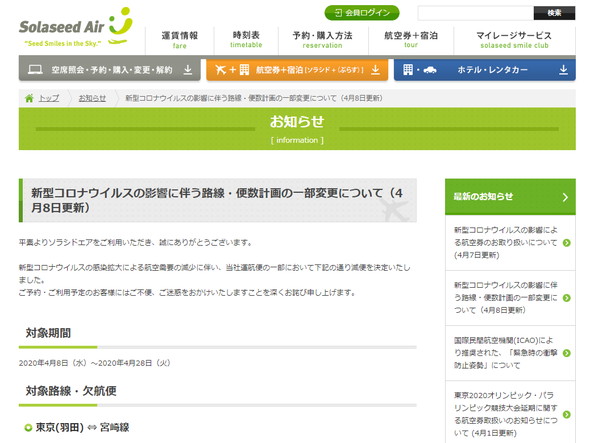Click arrow icon beside 東京2020 news item

tap(567, 414)
